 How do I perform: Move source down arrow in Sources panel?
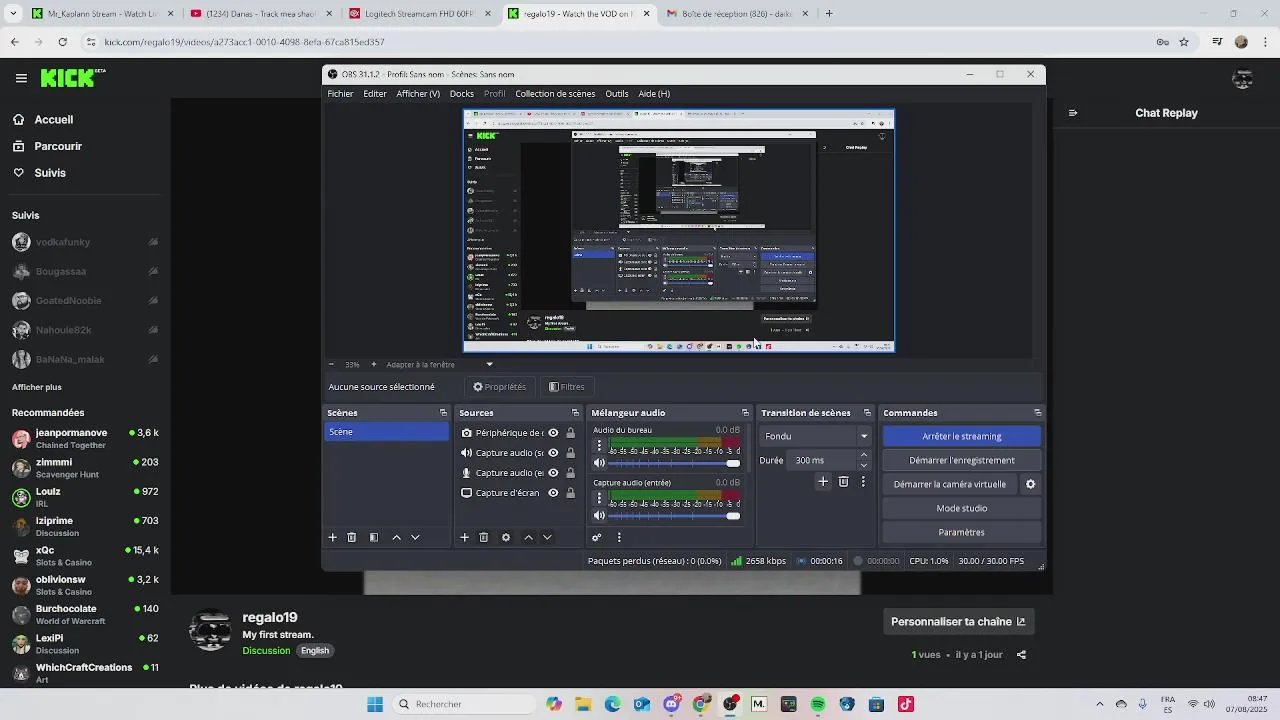[547, 537]
